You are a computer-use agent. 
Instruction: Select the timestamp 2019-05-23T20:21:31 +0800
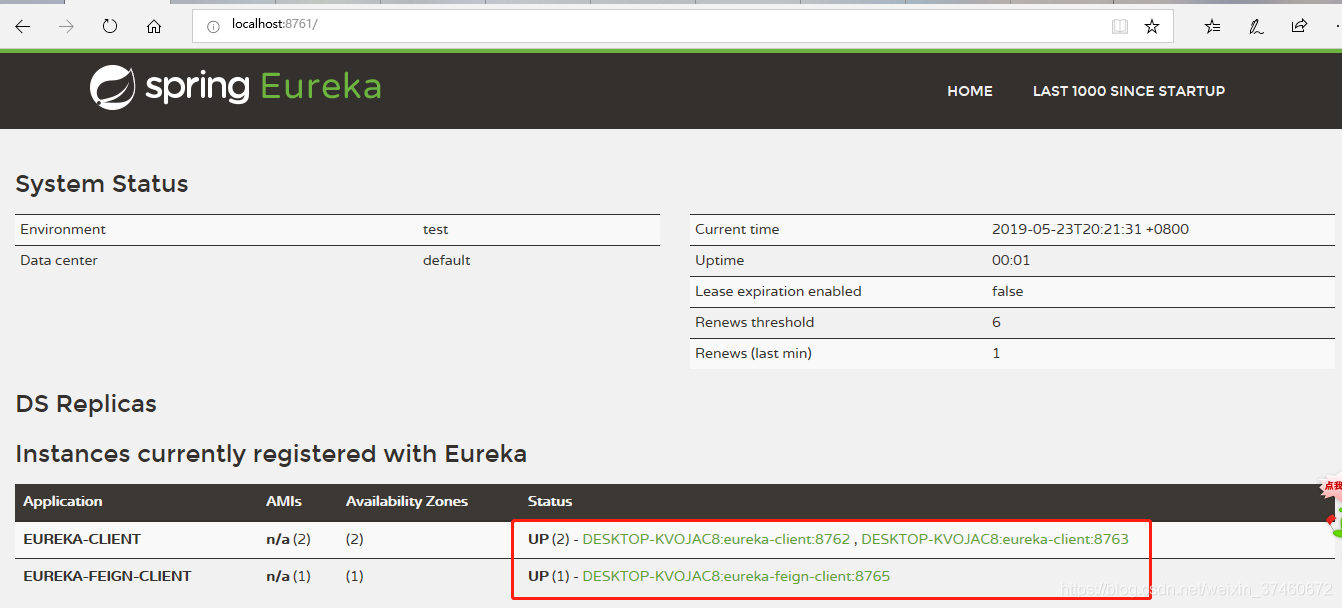1090,229
